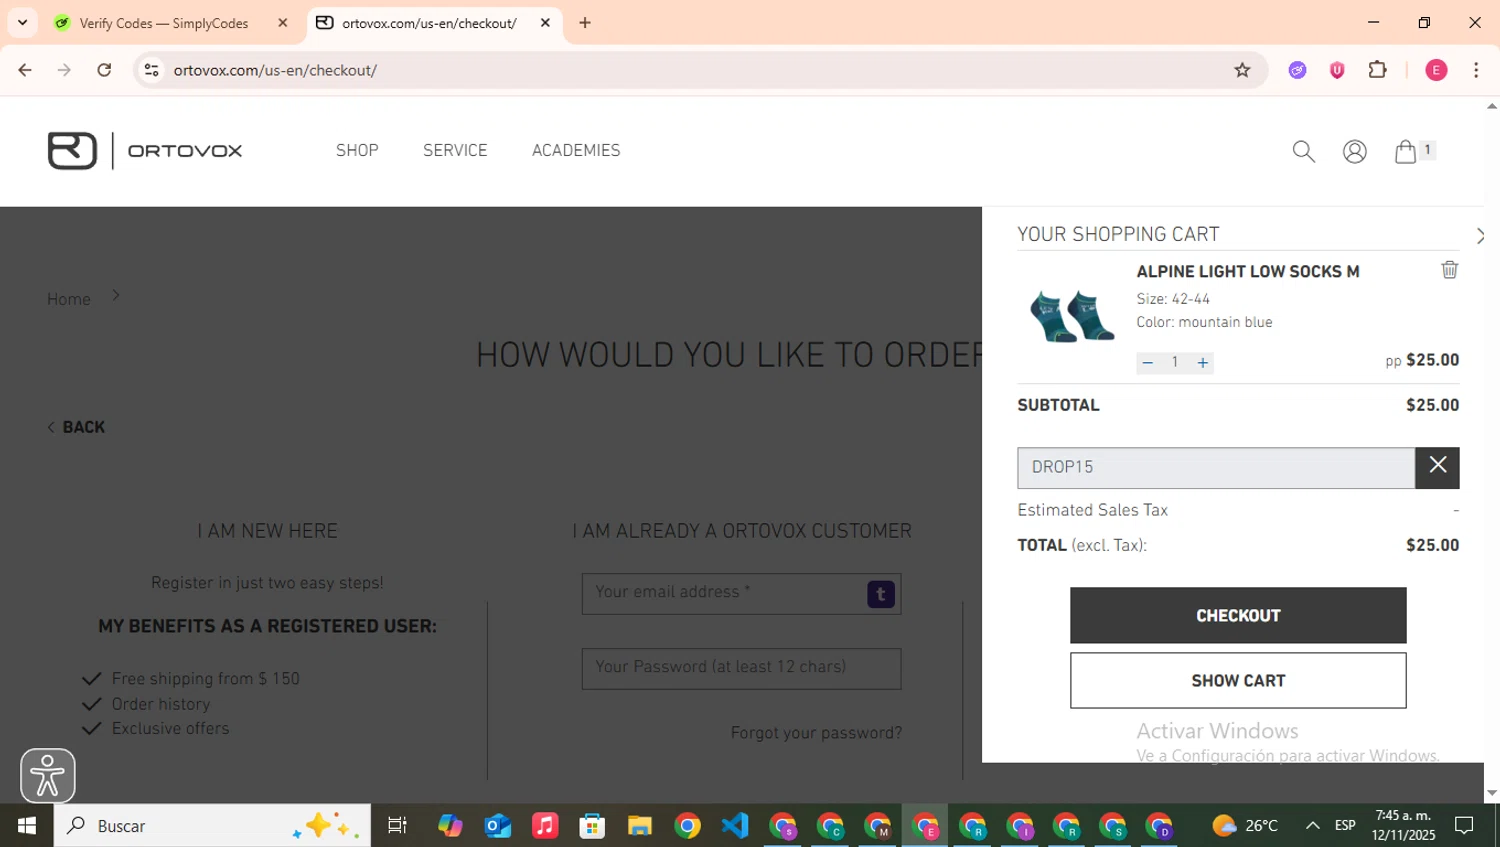Click the BACK link
1500x847 pixels.
76,428
